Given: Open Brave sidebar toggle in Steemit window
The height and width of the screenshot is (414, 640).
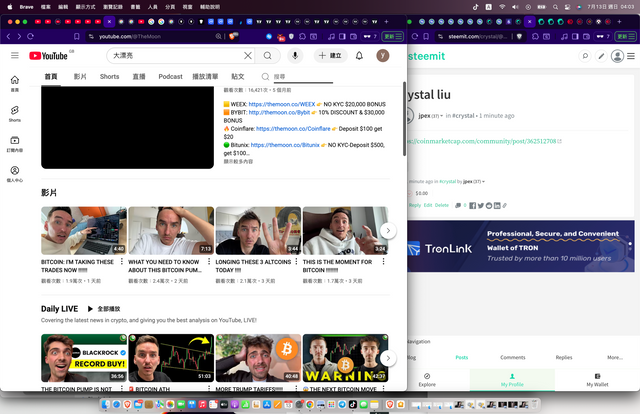Looking at the screenshot, I should 575,36.
